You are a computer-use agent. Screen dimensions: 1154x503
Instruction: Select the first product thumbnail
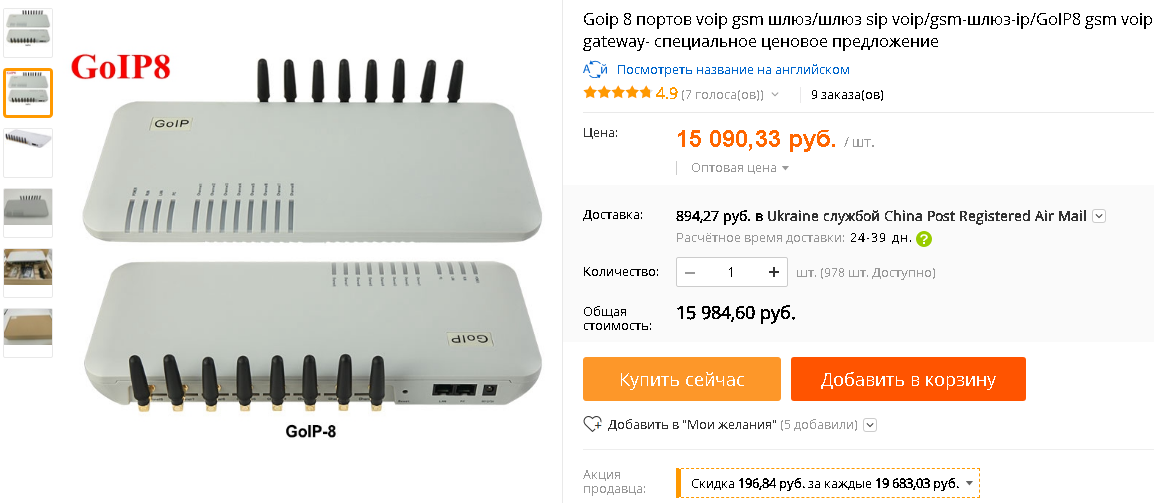point(28,32)
